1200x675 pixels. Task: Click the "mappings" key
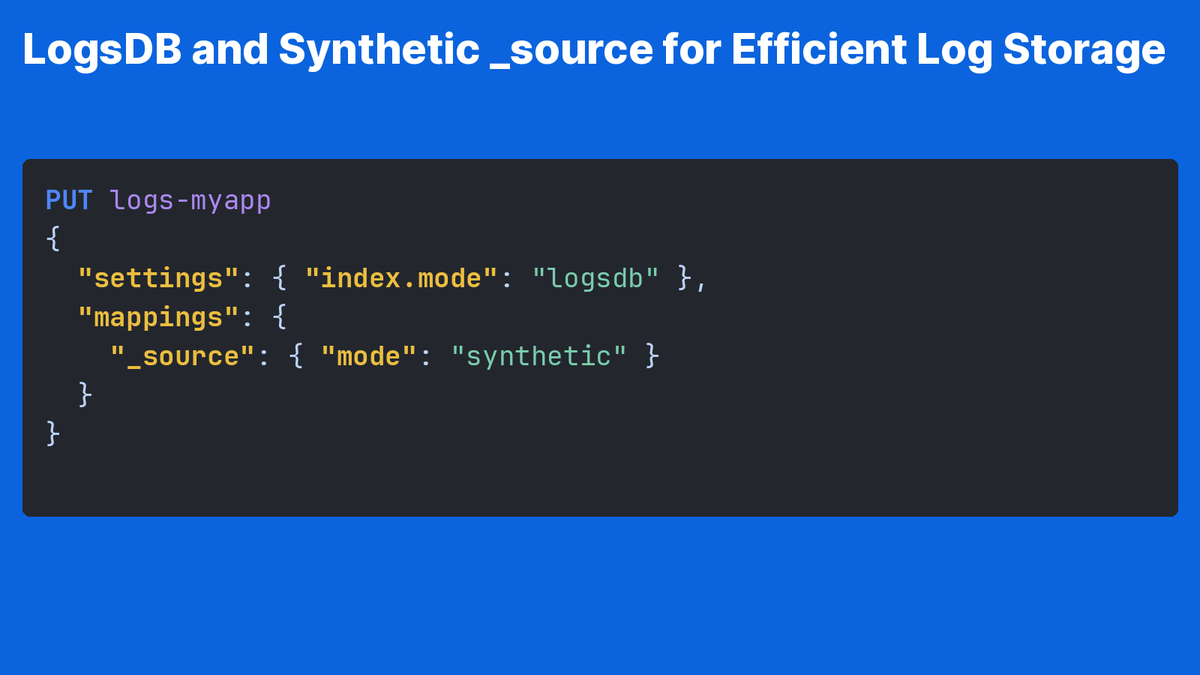[158, 318]
